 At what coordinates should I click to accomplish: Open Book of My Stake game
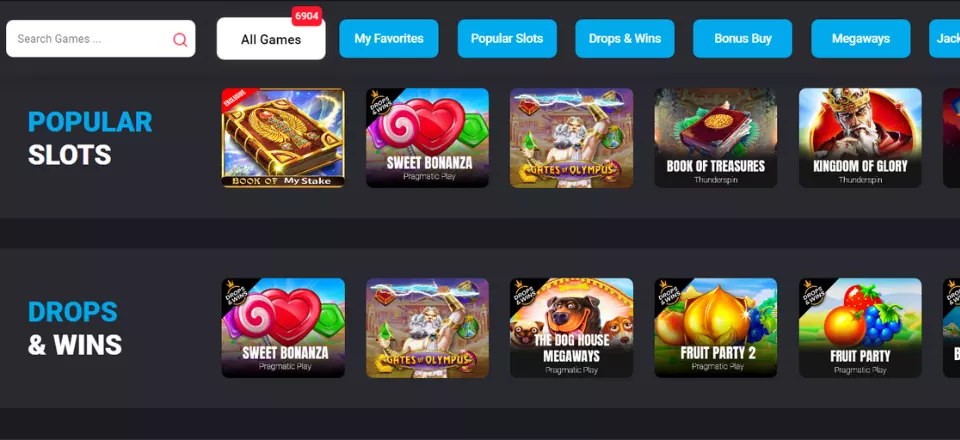[283, 138]
